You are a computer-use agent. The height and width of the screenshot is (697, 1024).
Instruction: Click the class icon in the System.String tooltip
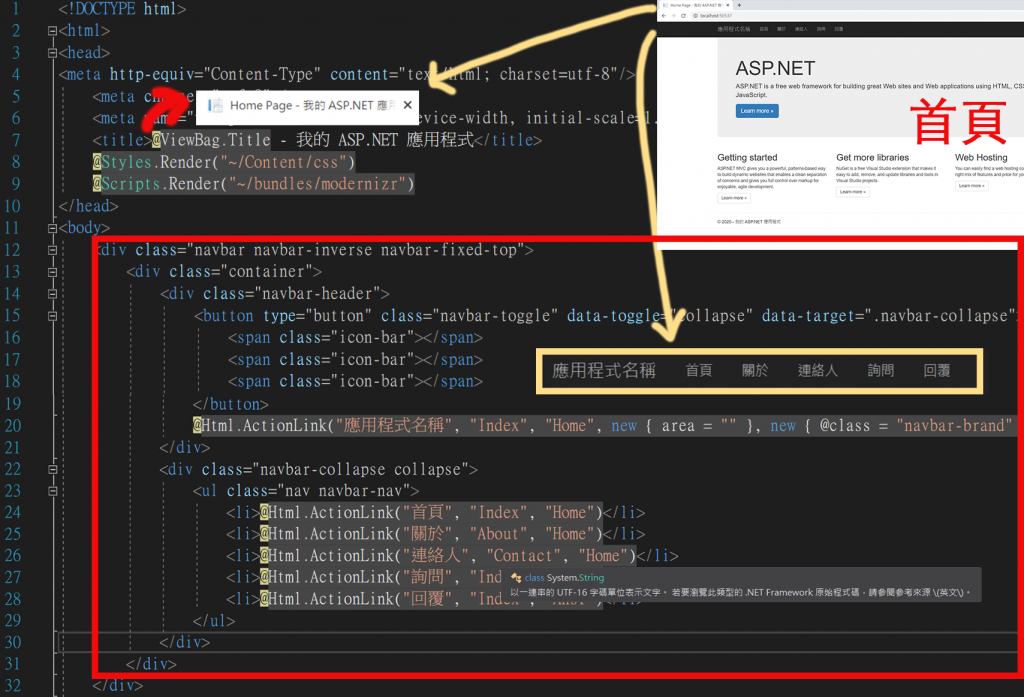tap(516, 578)
